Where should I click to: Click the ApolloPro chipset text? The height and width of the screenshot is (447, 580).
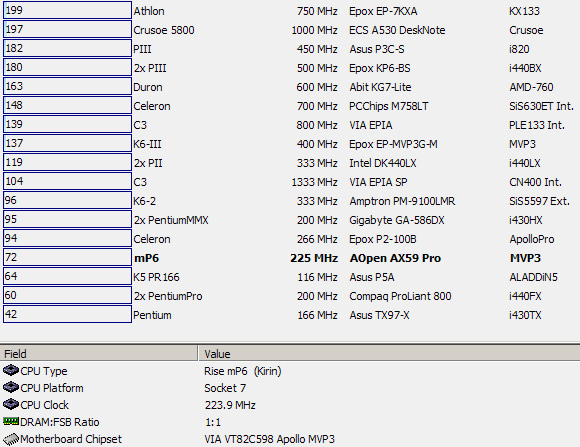(532, 239)
